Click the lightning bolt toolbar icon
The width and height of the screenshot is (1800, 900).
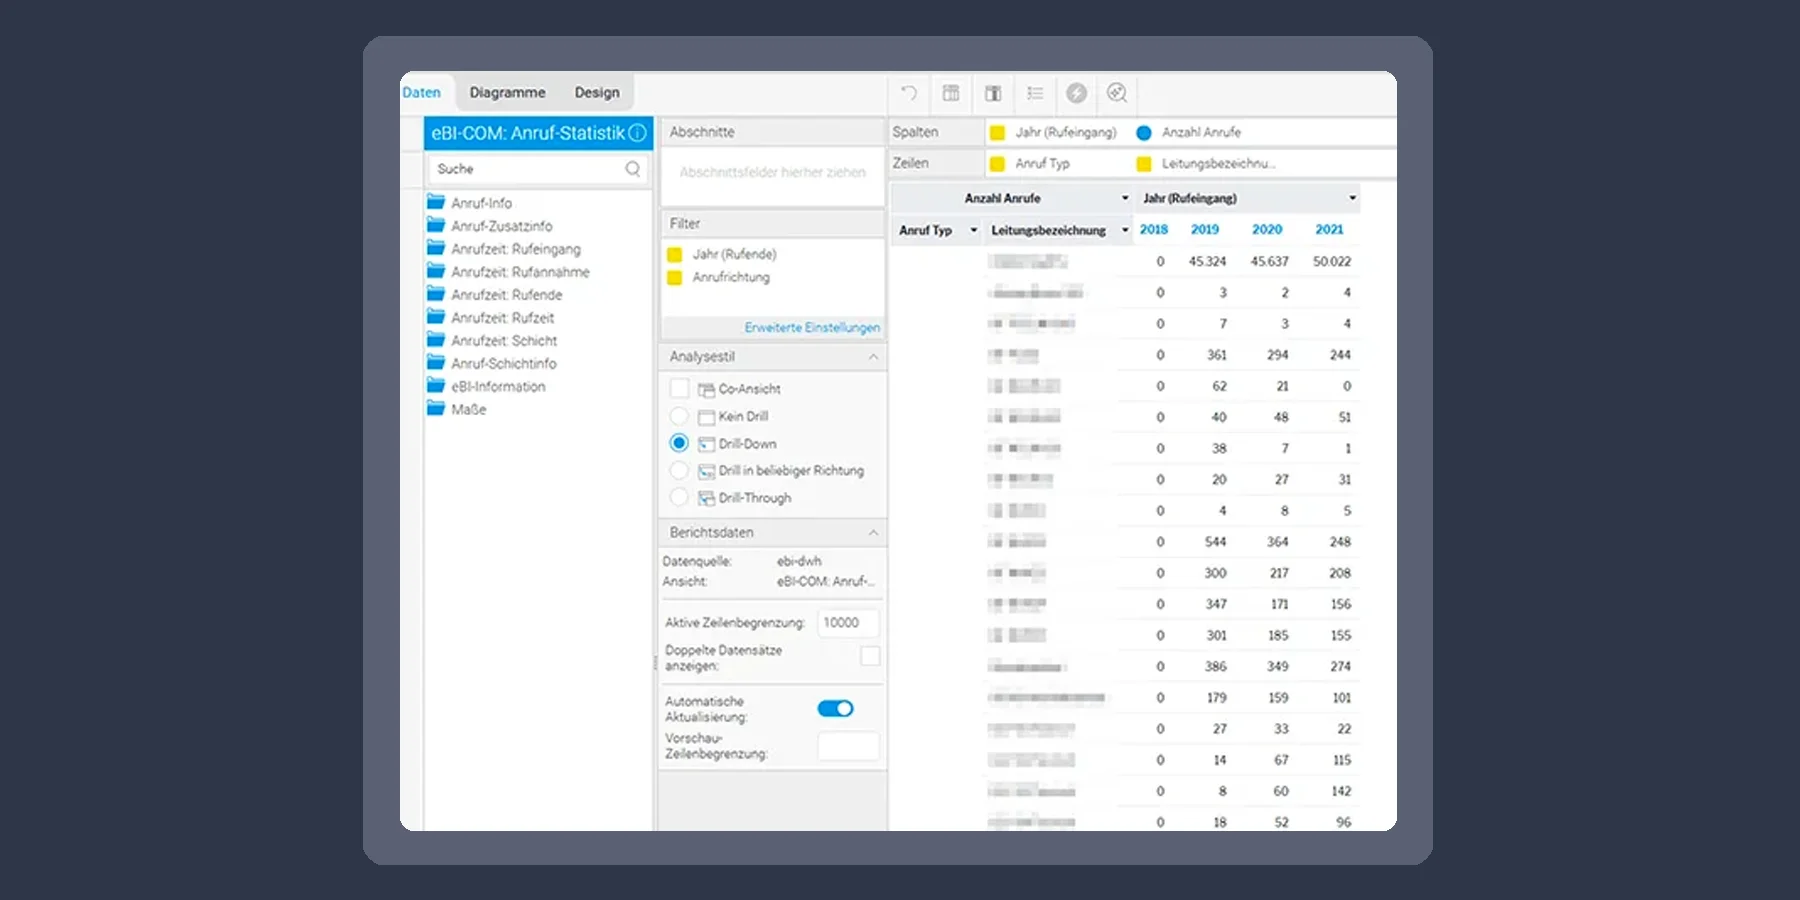[1076, 93]
